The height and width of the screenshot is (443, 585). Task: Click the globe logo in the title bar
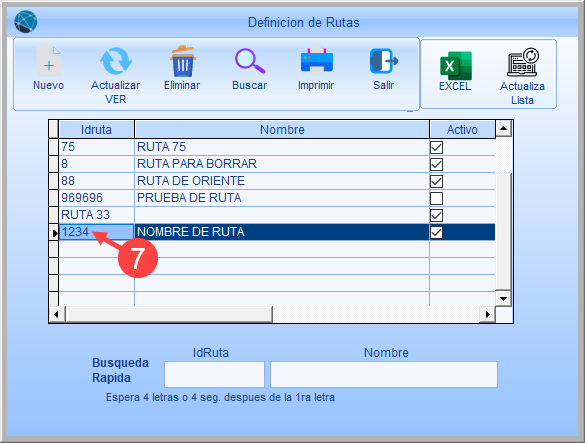26,21
